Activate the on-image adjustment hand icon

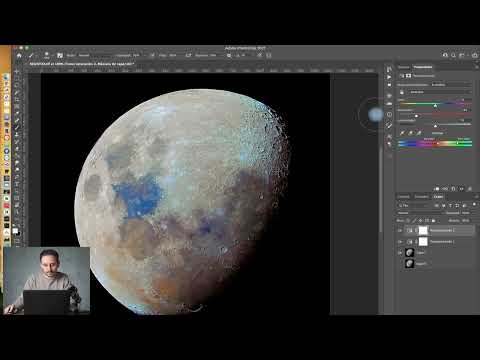click(402, 92)
